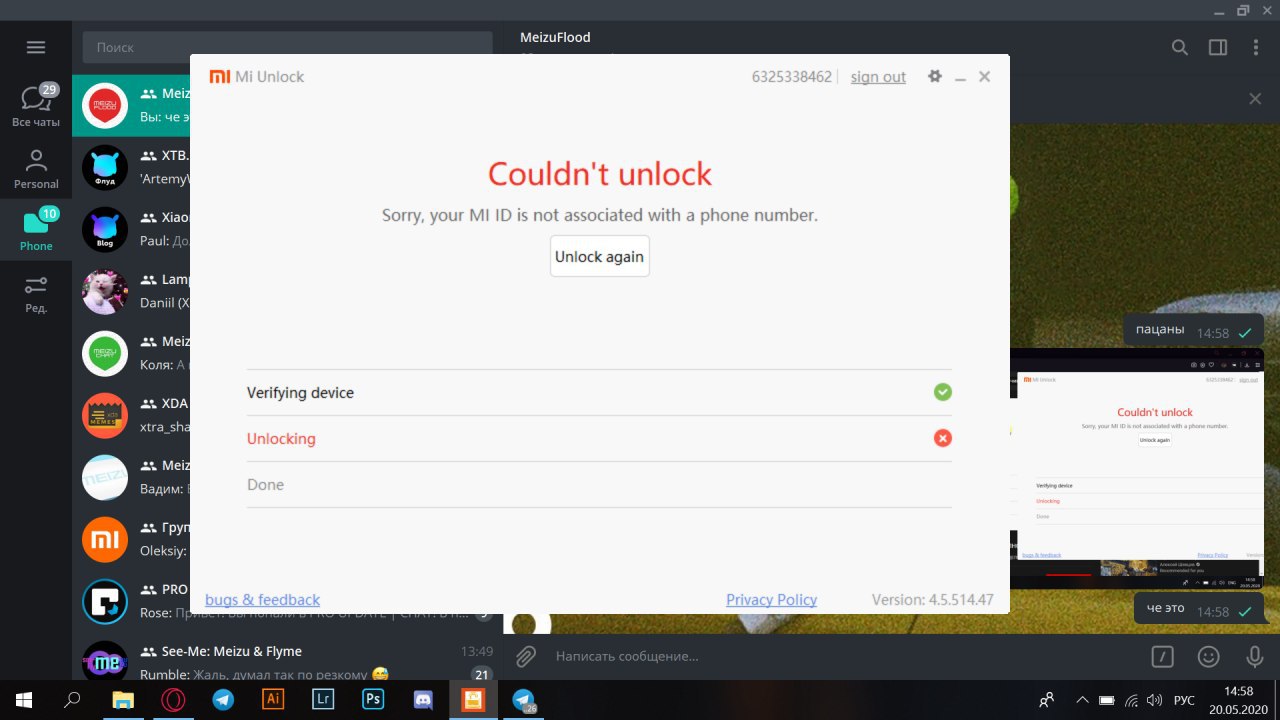This screenshot has height=720, width=1280.
Task: Select 'Phone' folder tab
Action: [x=36, y=230]
